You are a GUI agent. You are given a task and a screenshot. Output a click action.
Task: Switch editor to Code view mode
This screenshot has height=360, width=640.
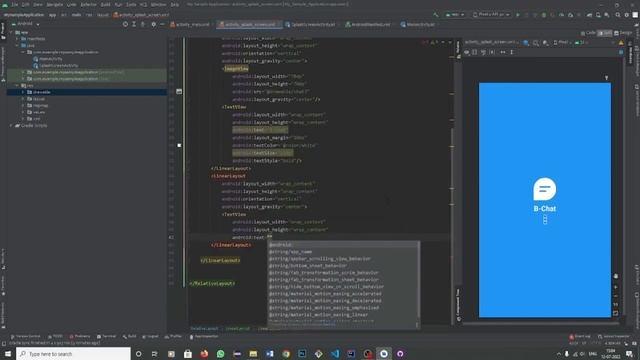588,33
